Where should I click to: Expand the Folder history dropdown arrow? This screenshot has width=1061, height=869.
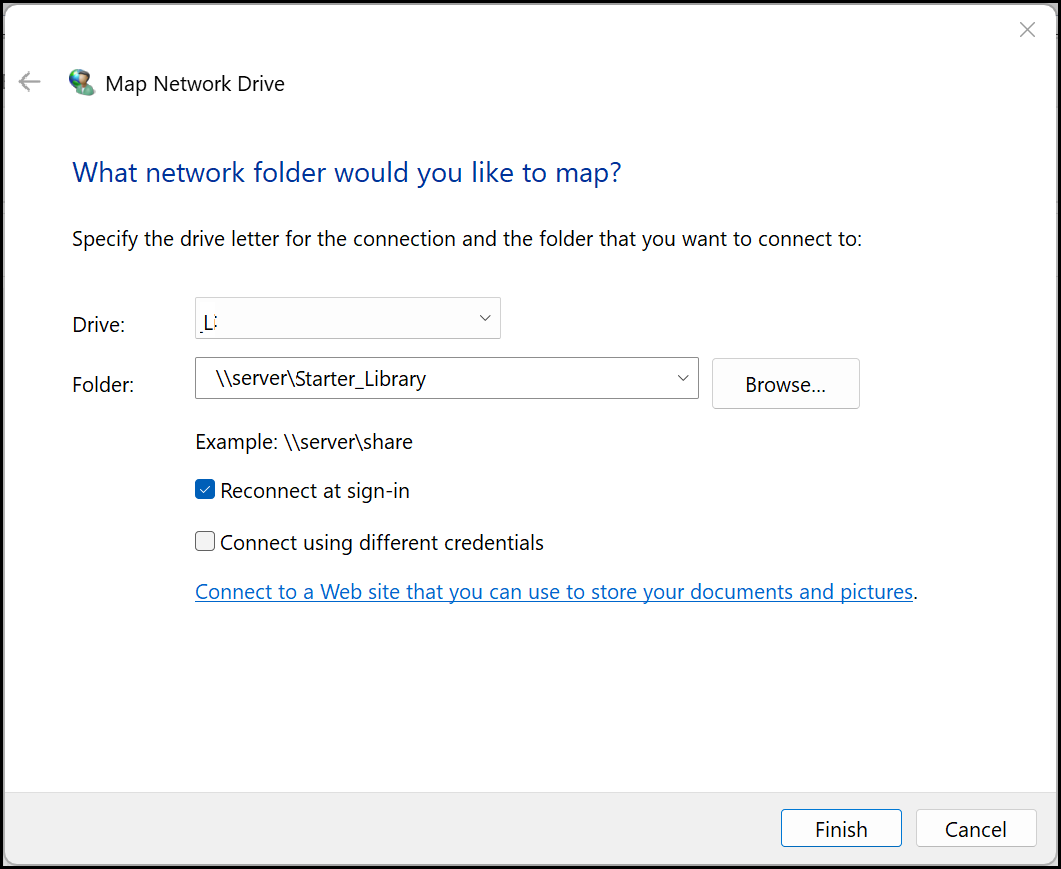(683, 378)
